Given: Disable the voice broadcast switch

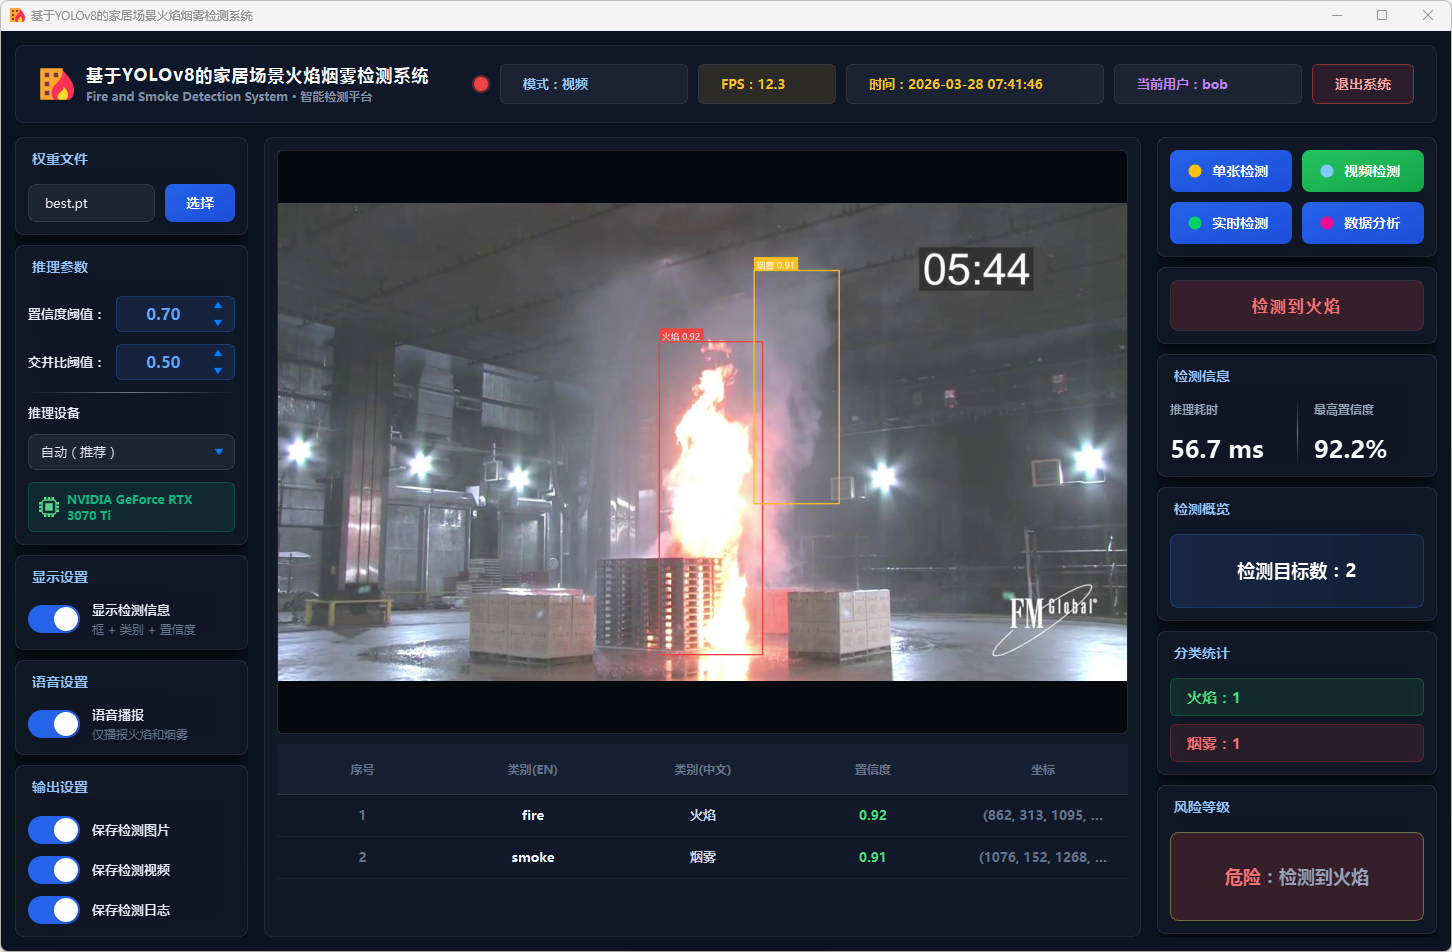Looking at the screenshot, I should [54, 724].
